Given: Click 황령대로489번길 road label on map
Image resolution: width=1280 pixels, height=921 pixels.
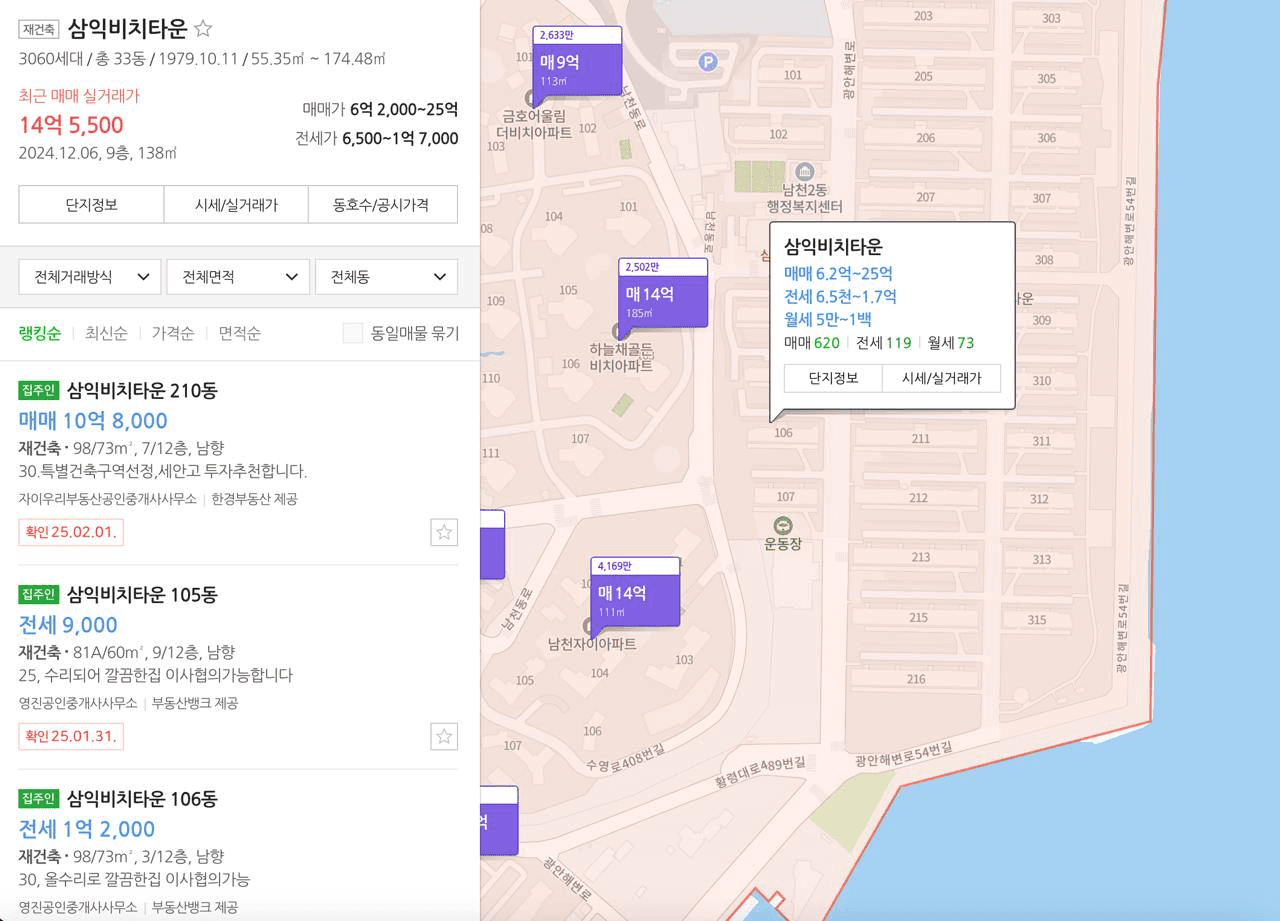Looking at the screenshot, I should pyautogui.click(x=760, y=772).
